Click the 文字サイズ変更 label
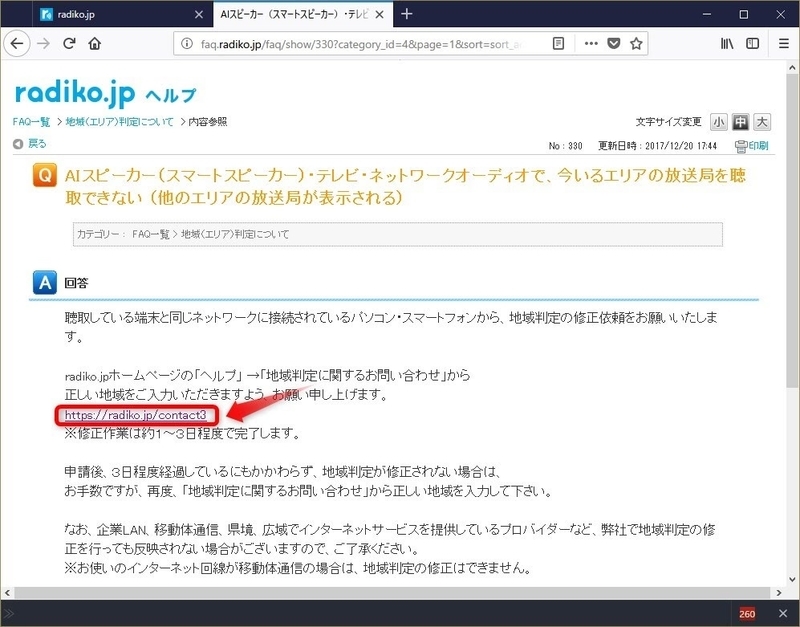The height and width of the screenshot is (627, 800). [x=668, y=122]
